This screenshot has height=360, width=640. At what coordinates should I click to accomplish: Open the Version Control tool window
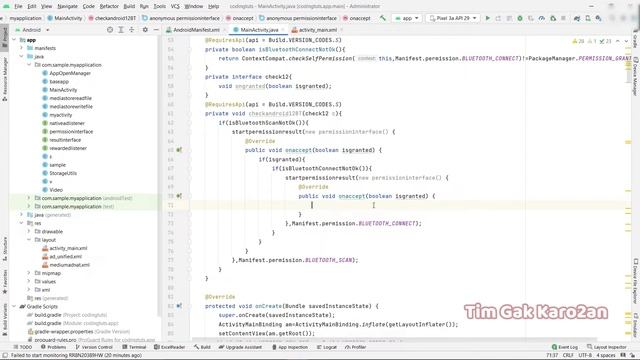click(93, 347)
